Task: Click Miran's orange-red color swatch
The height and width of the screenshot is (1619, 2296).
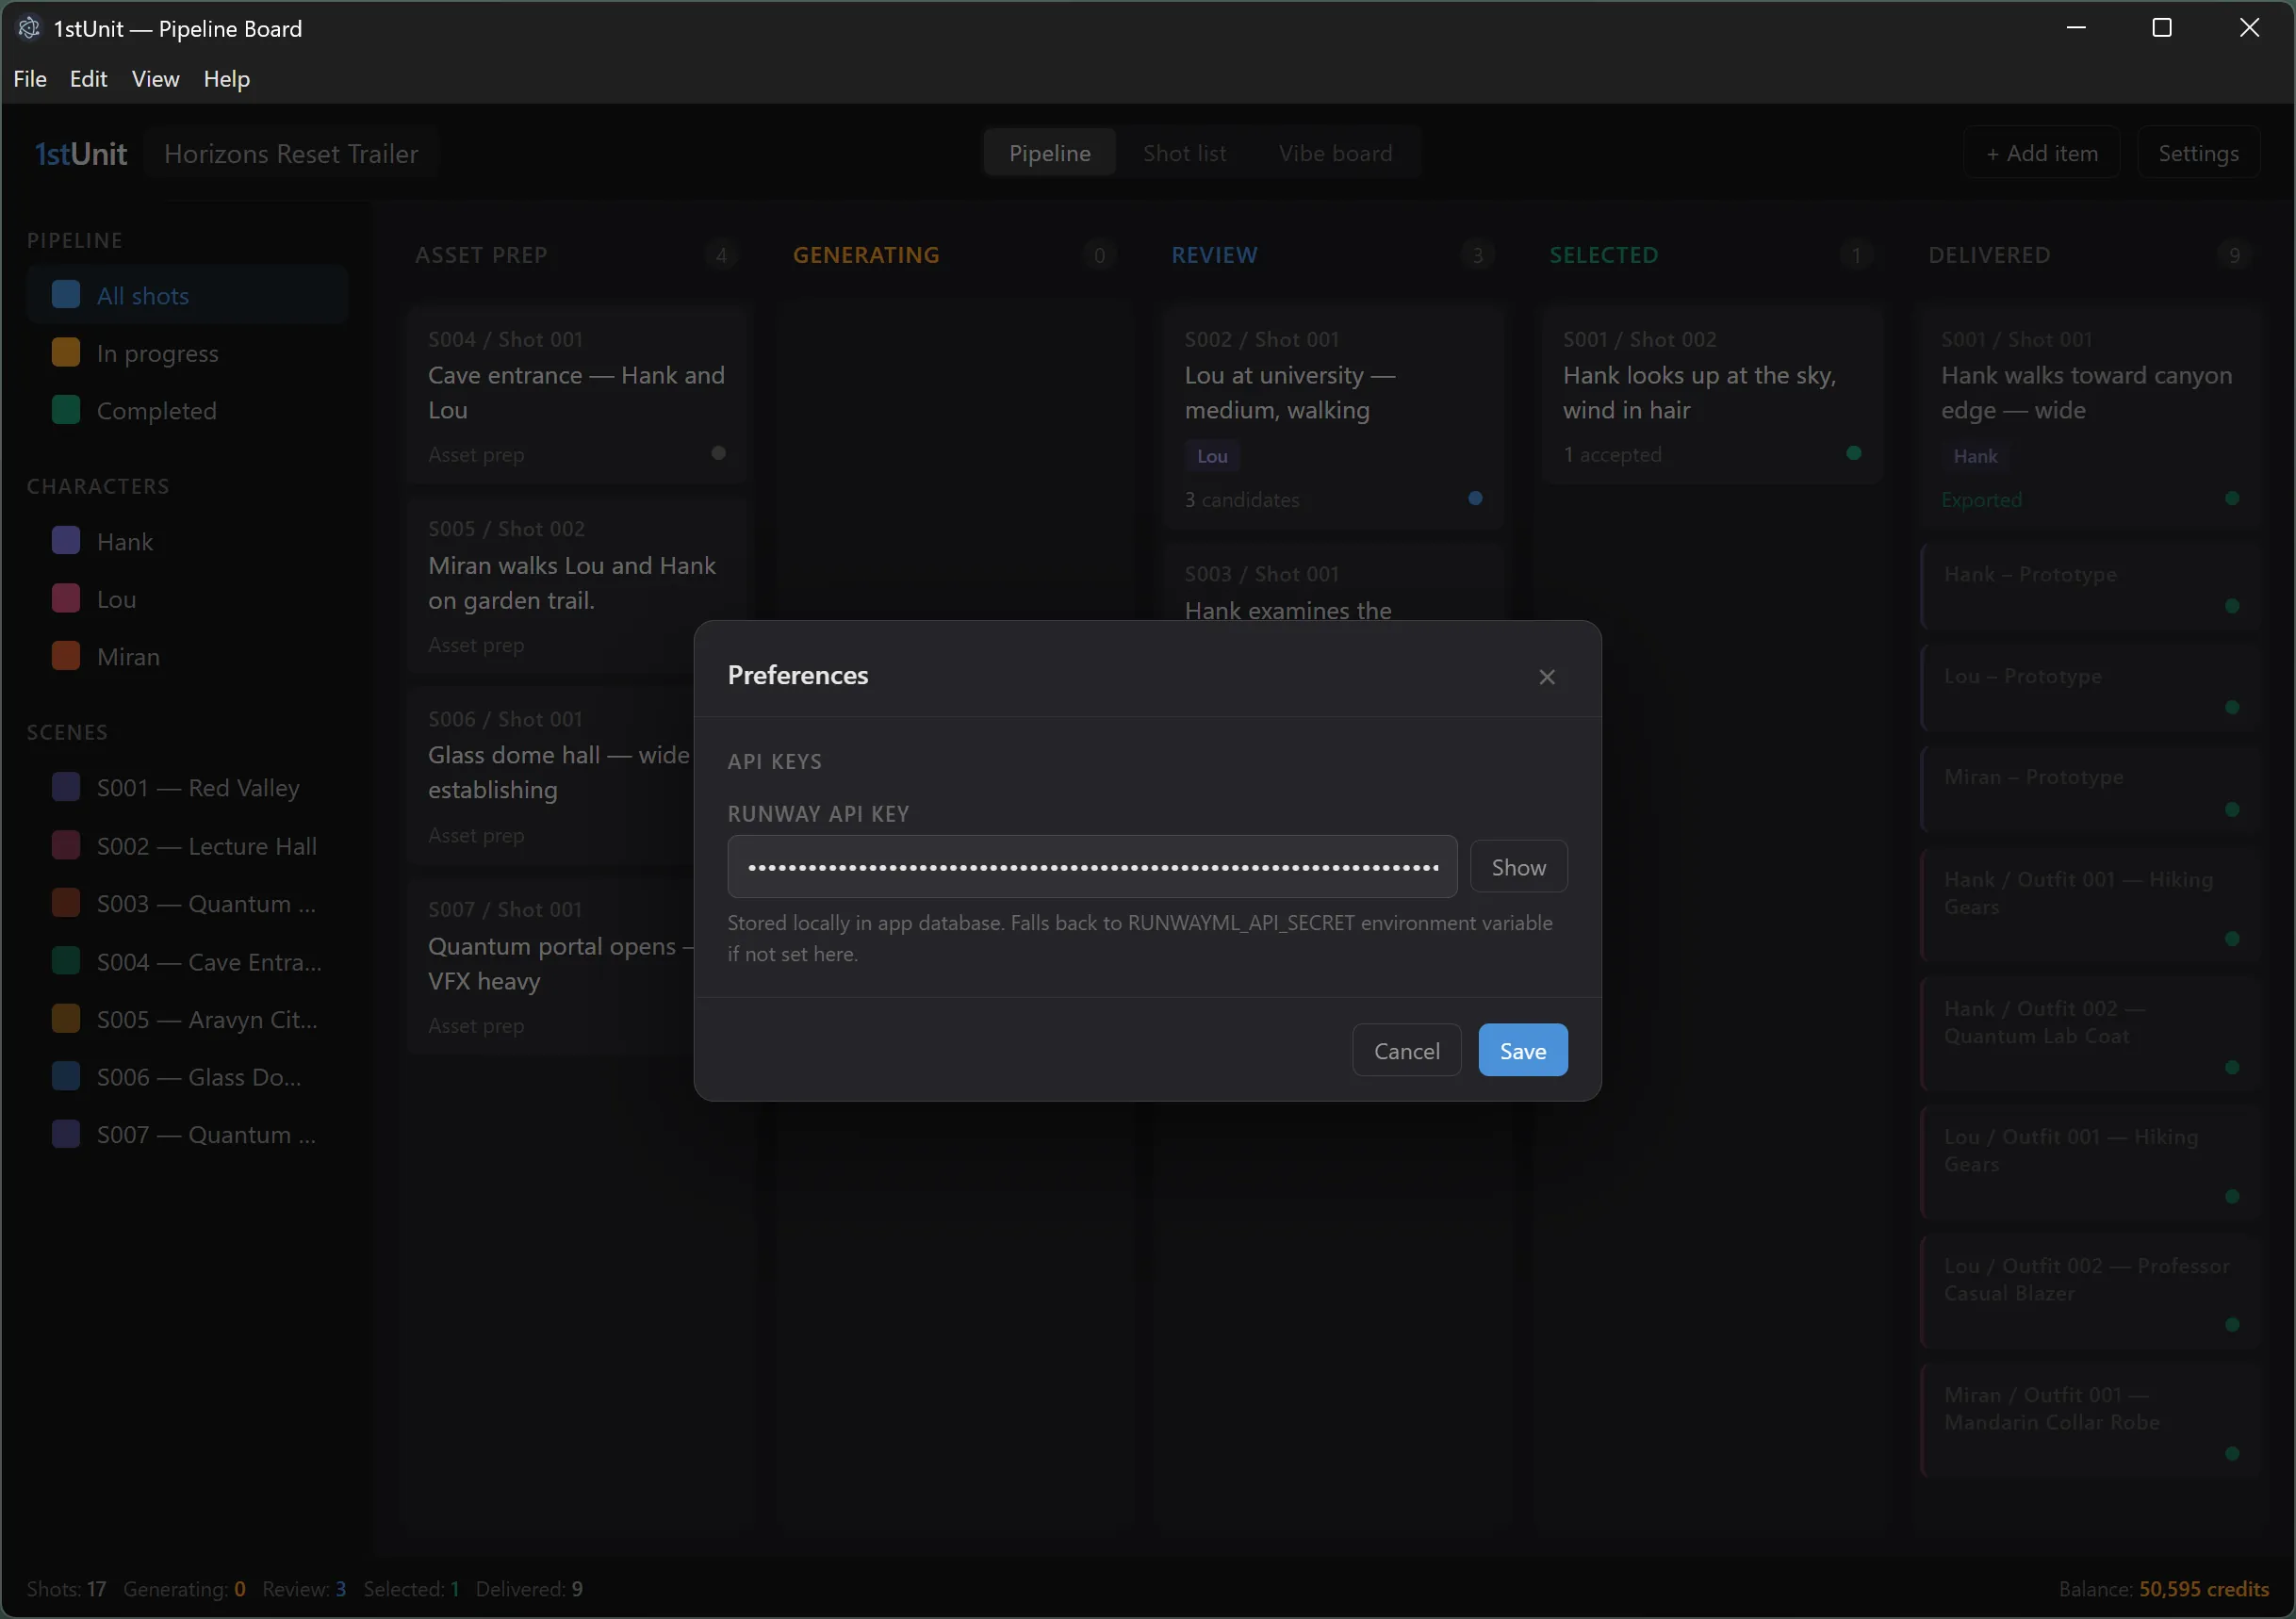Action: (66, 657)
